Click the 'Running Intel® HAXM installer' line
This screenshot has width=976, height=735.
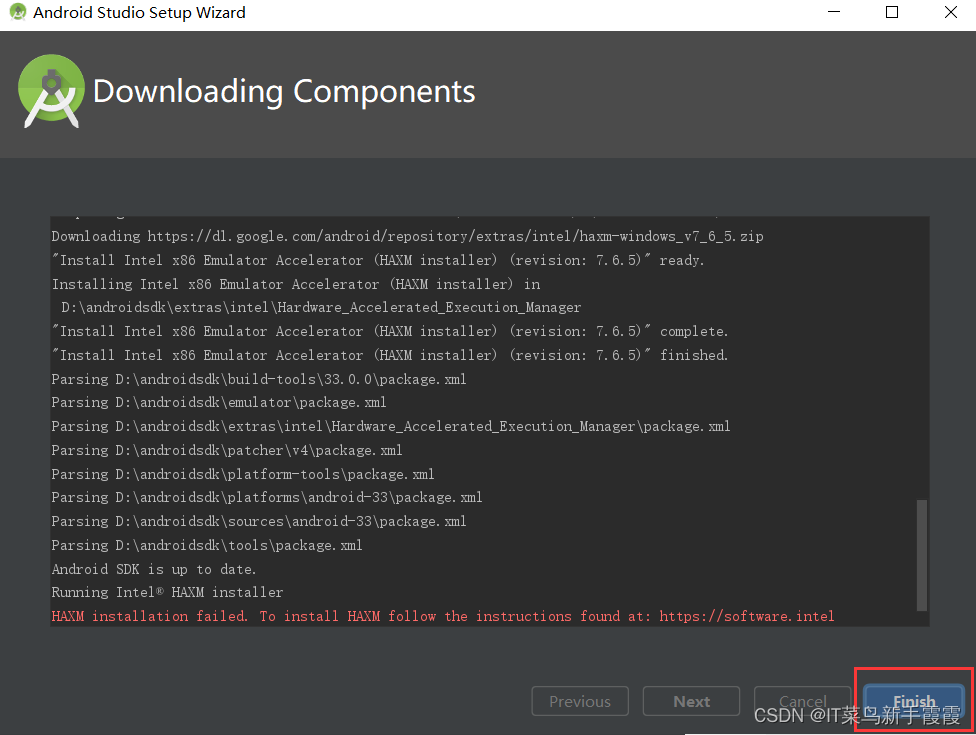point(167,592)
